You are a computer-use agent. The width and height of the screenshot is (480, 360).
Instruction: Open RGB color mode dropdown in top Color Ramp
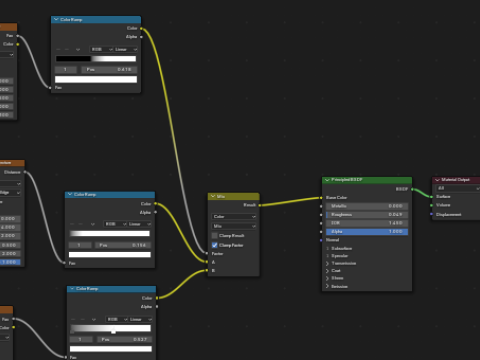101,49
